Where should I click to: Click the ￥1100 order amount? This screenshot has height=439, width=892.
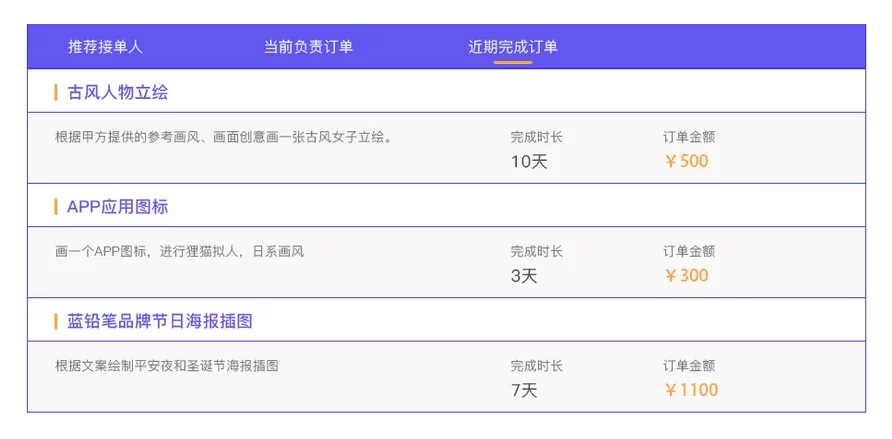[x=691, y=390]
